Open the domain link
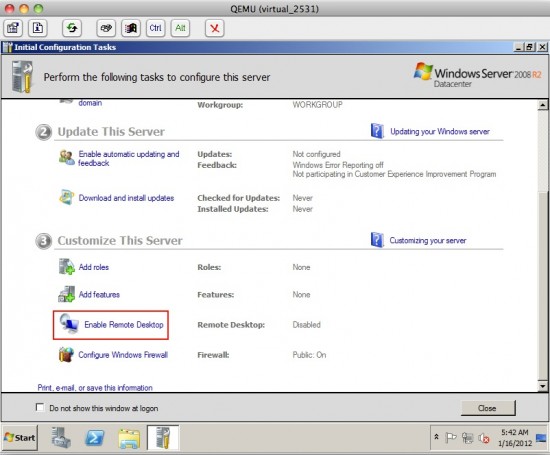 (90, 103)
